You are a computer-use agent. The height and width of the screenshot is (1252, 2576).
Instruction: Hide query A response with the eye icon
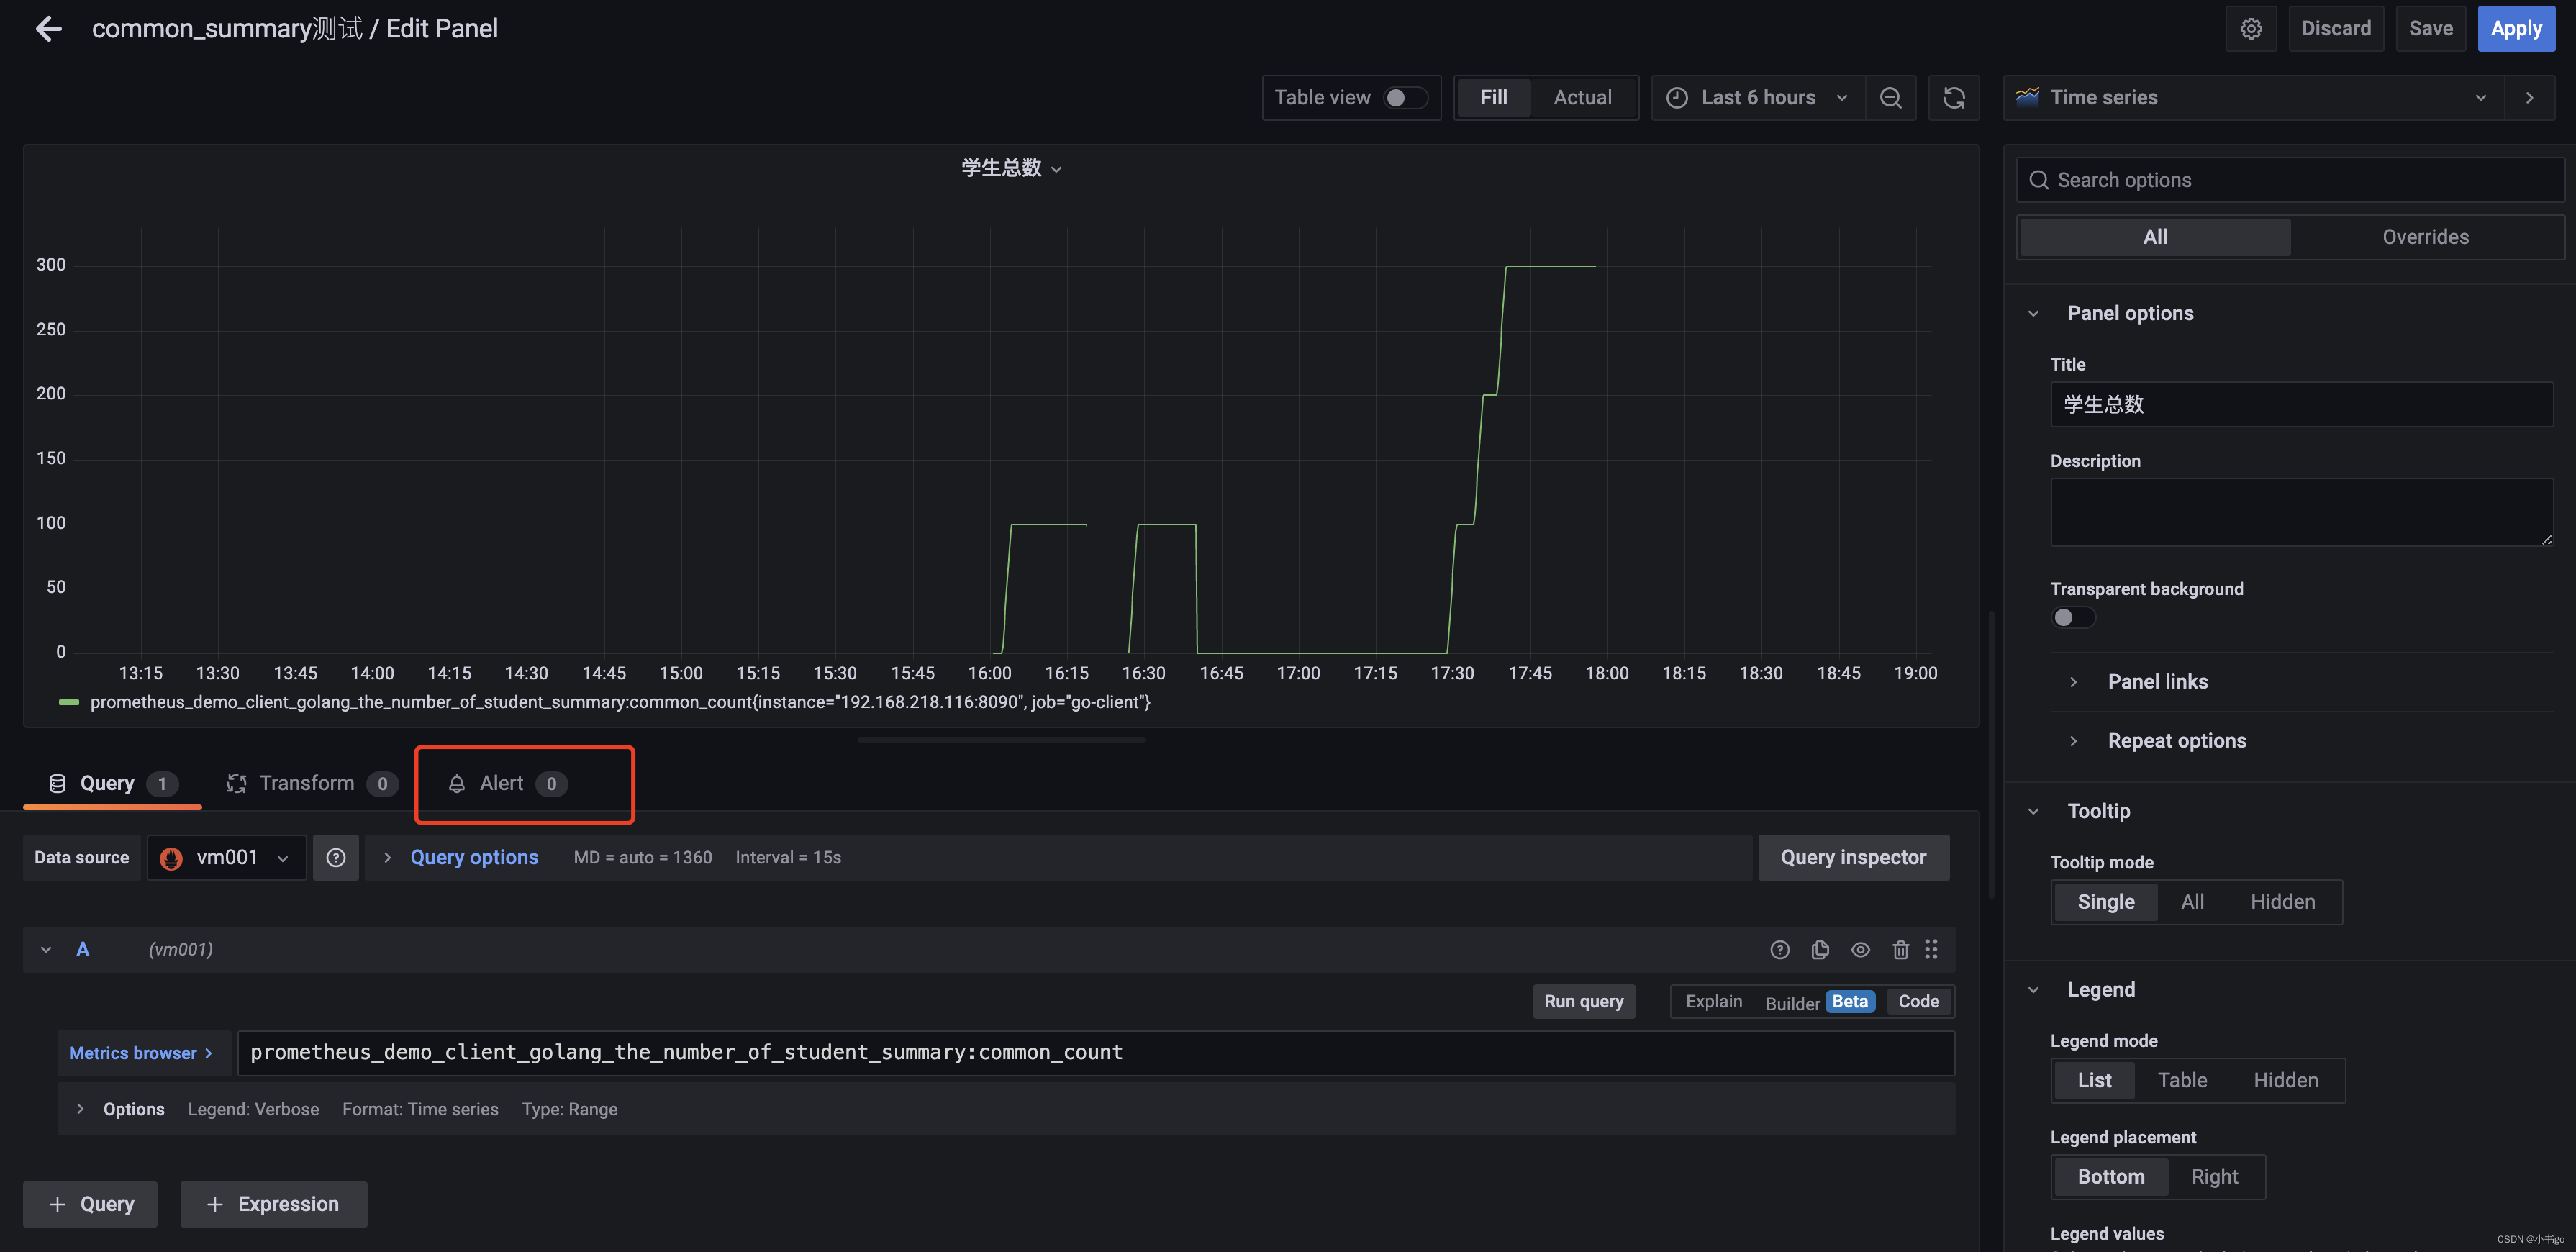pyautogui.click(x=1860, y=950)
